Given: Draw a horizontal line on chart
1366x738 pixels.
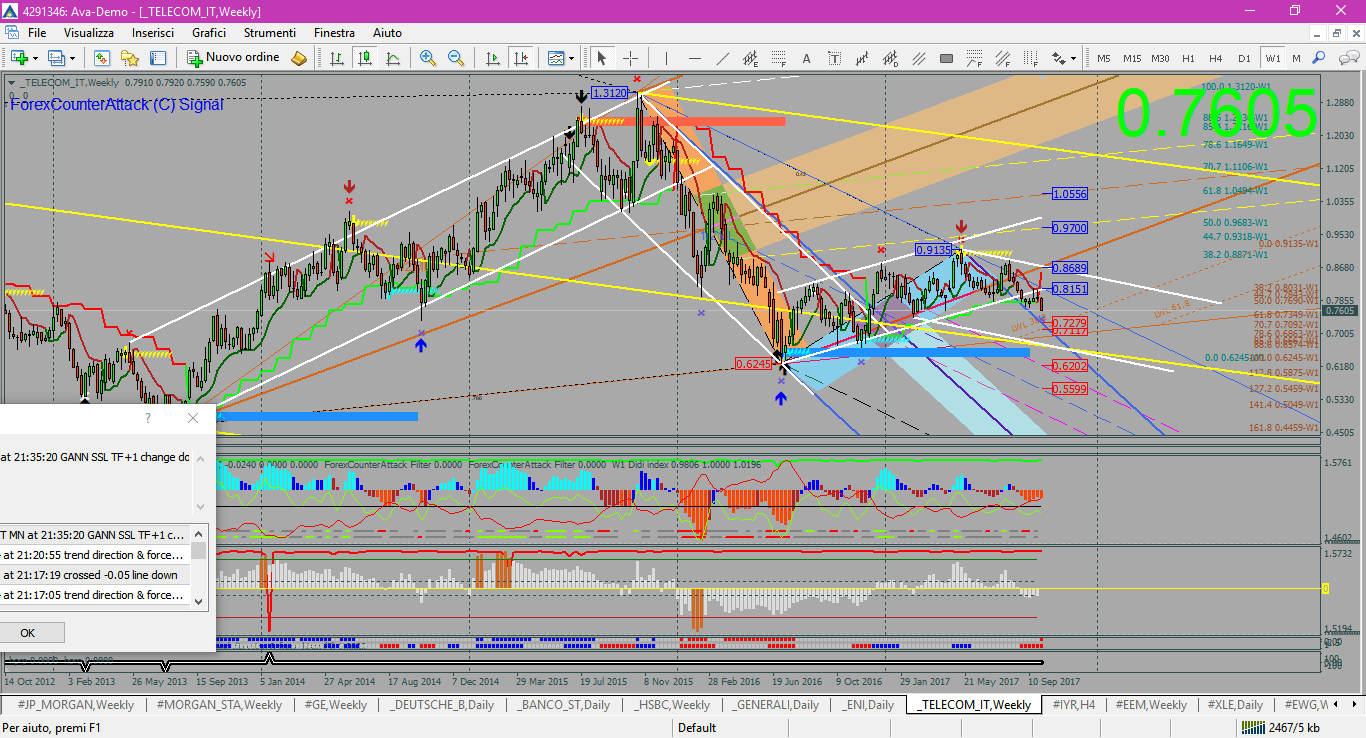Looking at the screenshot, I should tap(694, 58).
